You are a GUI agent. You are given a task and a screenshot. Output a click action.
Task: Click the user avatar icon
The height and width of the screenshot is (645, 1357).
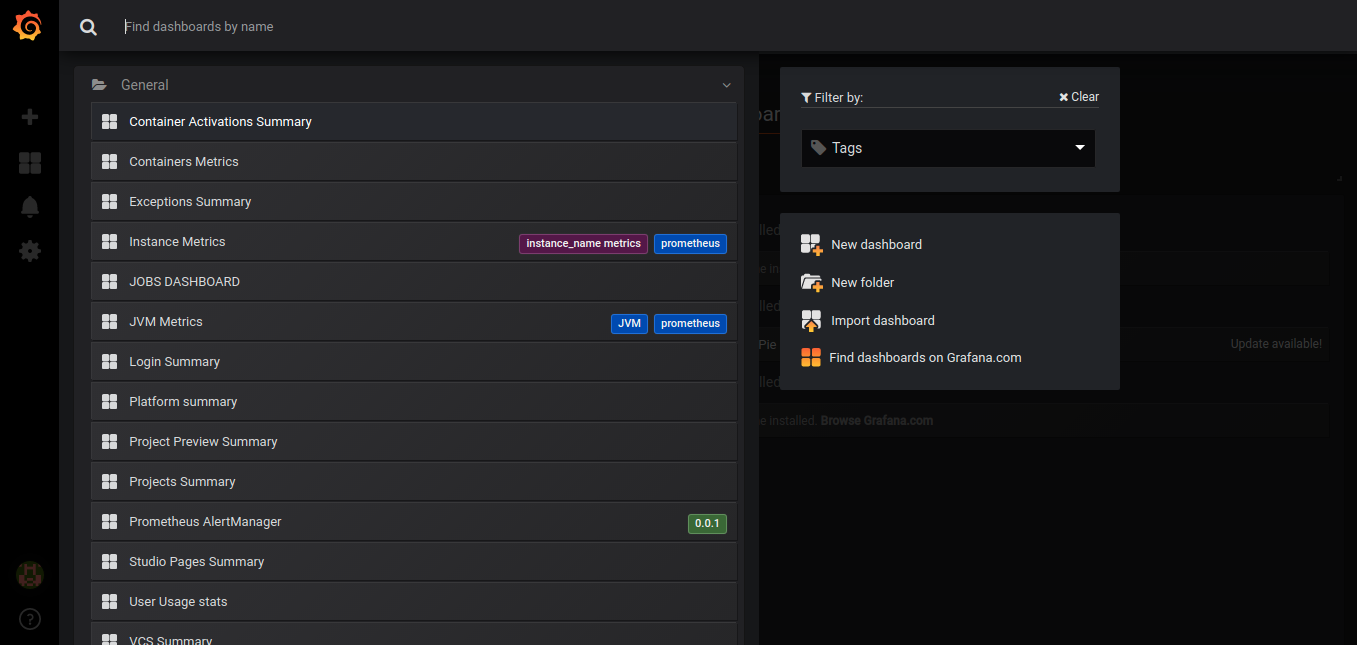point(29,575)
